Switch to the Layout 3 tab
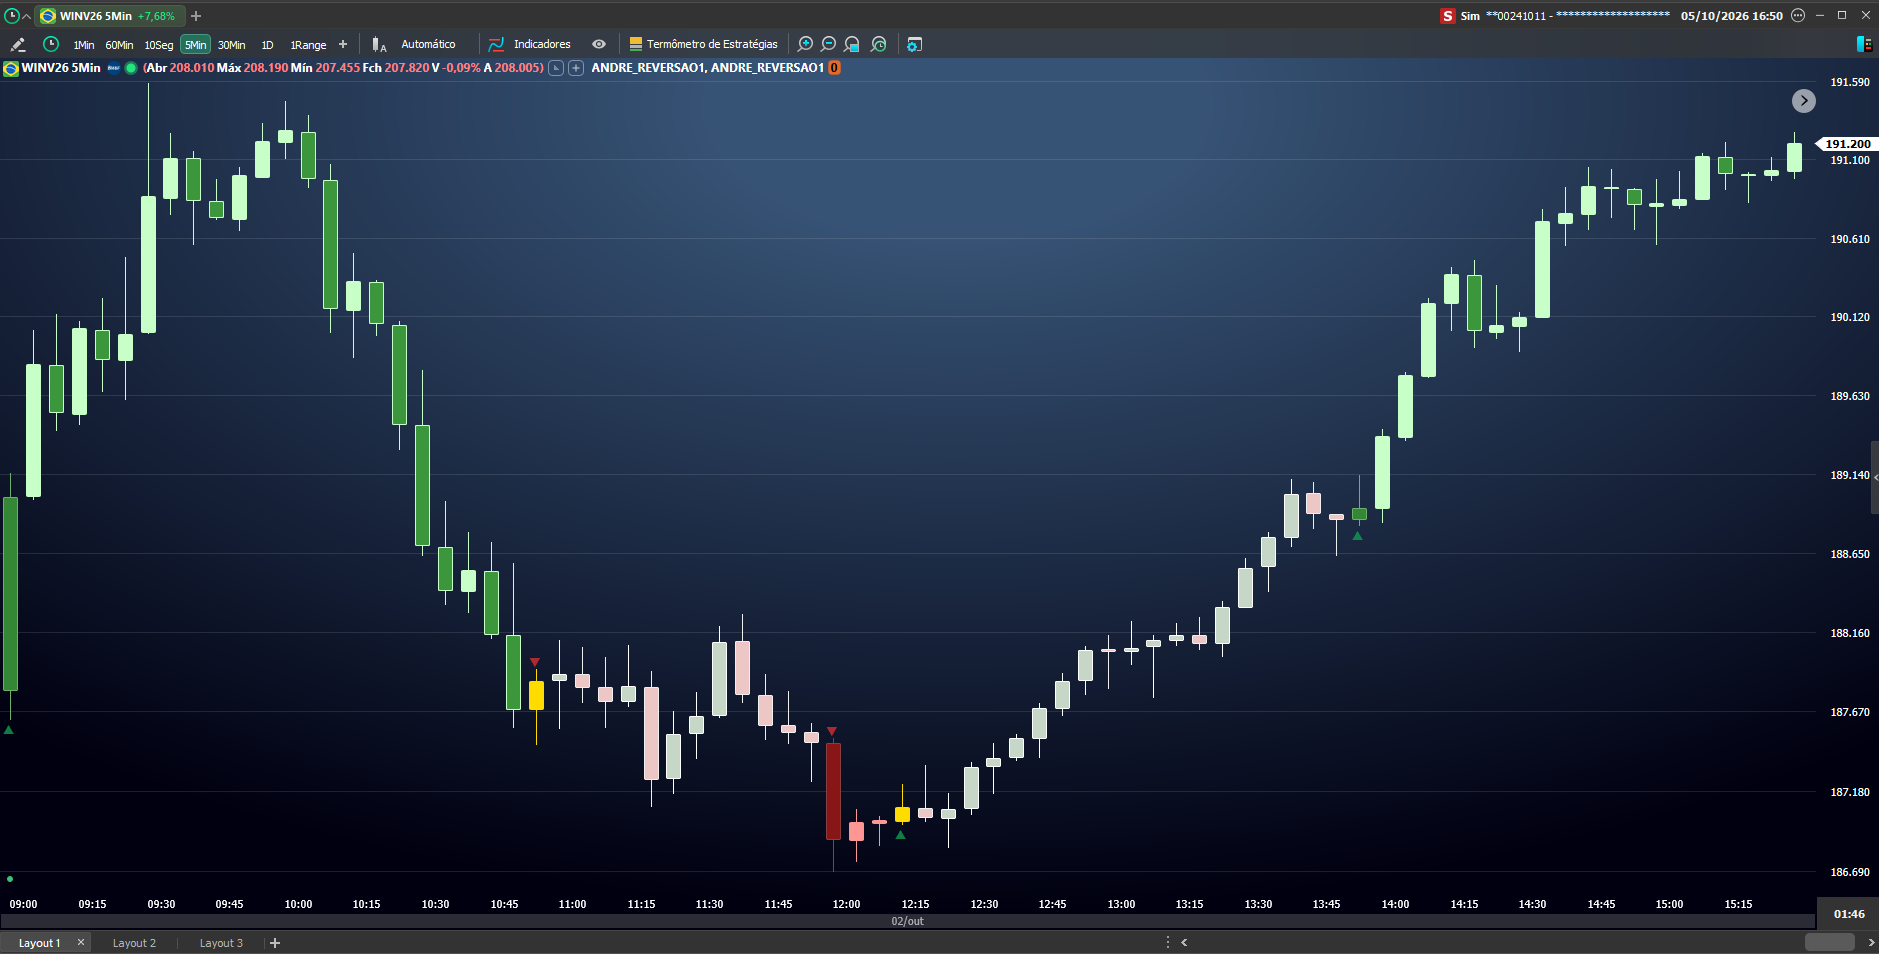 click(221, 943)
